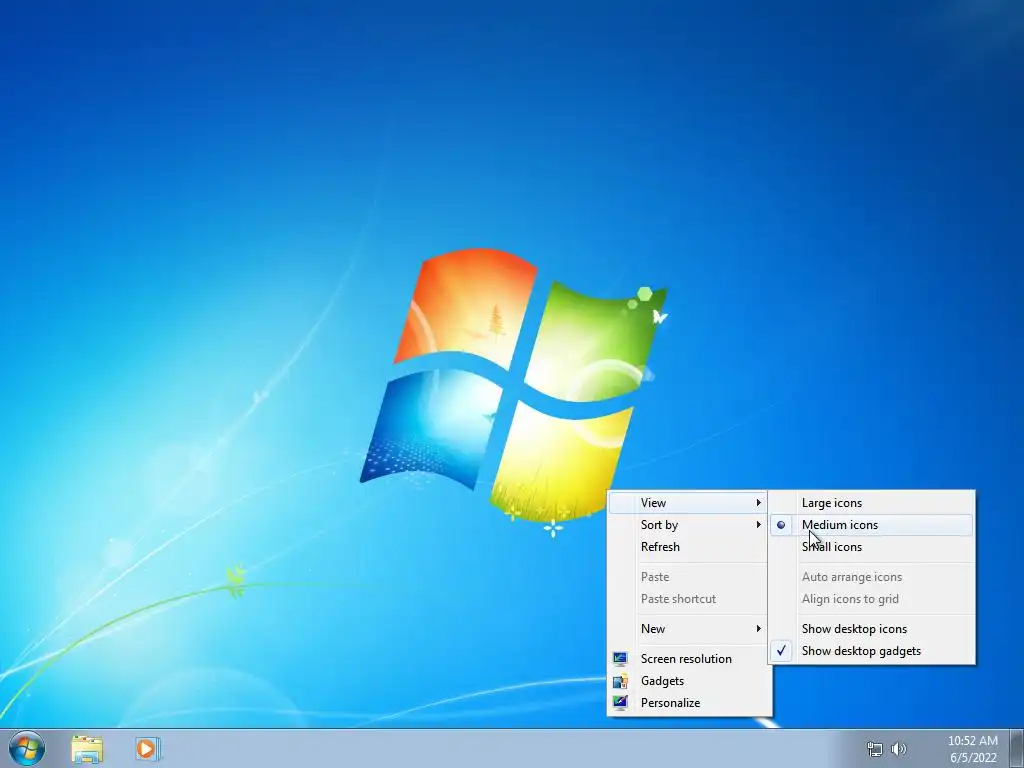Screen dimensions: 1024x768
Task: Click the Show desktop button
Action: (1017, 748)
